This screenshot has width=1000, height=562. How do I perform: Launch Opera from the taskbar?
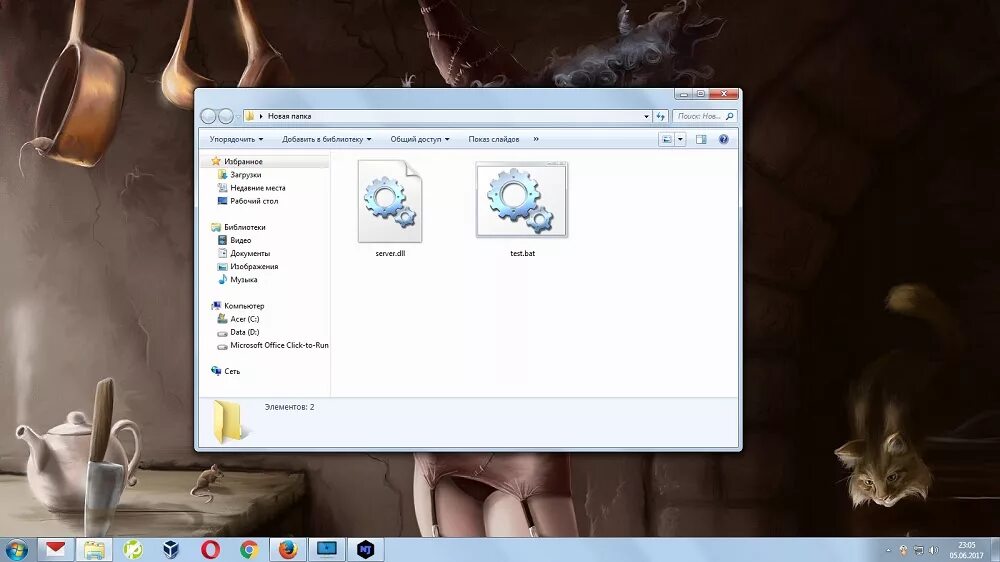(x=210, y=549)
